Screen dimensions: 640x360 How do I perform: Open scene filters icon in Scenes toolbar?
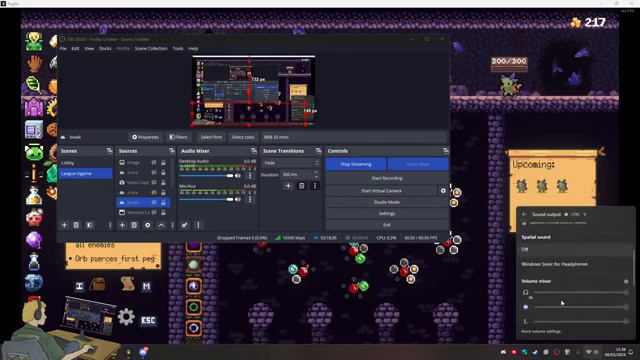pyautogui.click(x=90, y=225)
